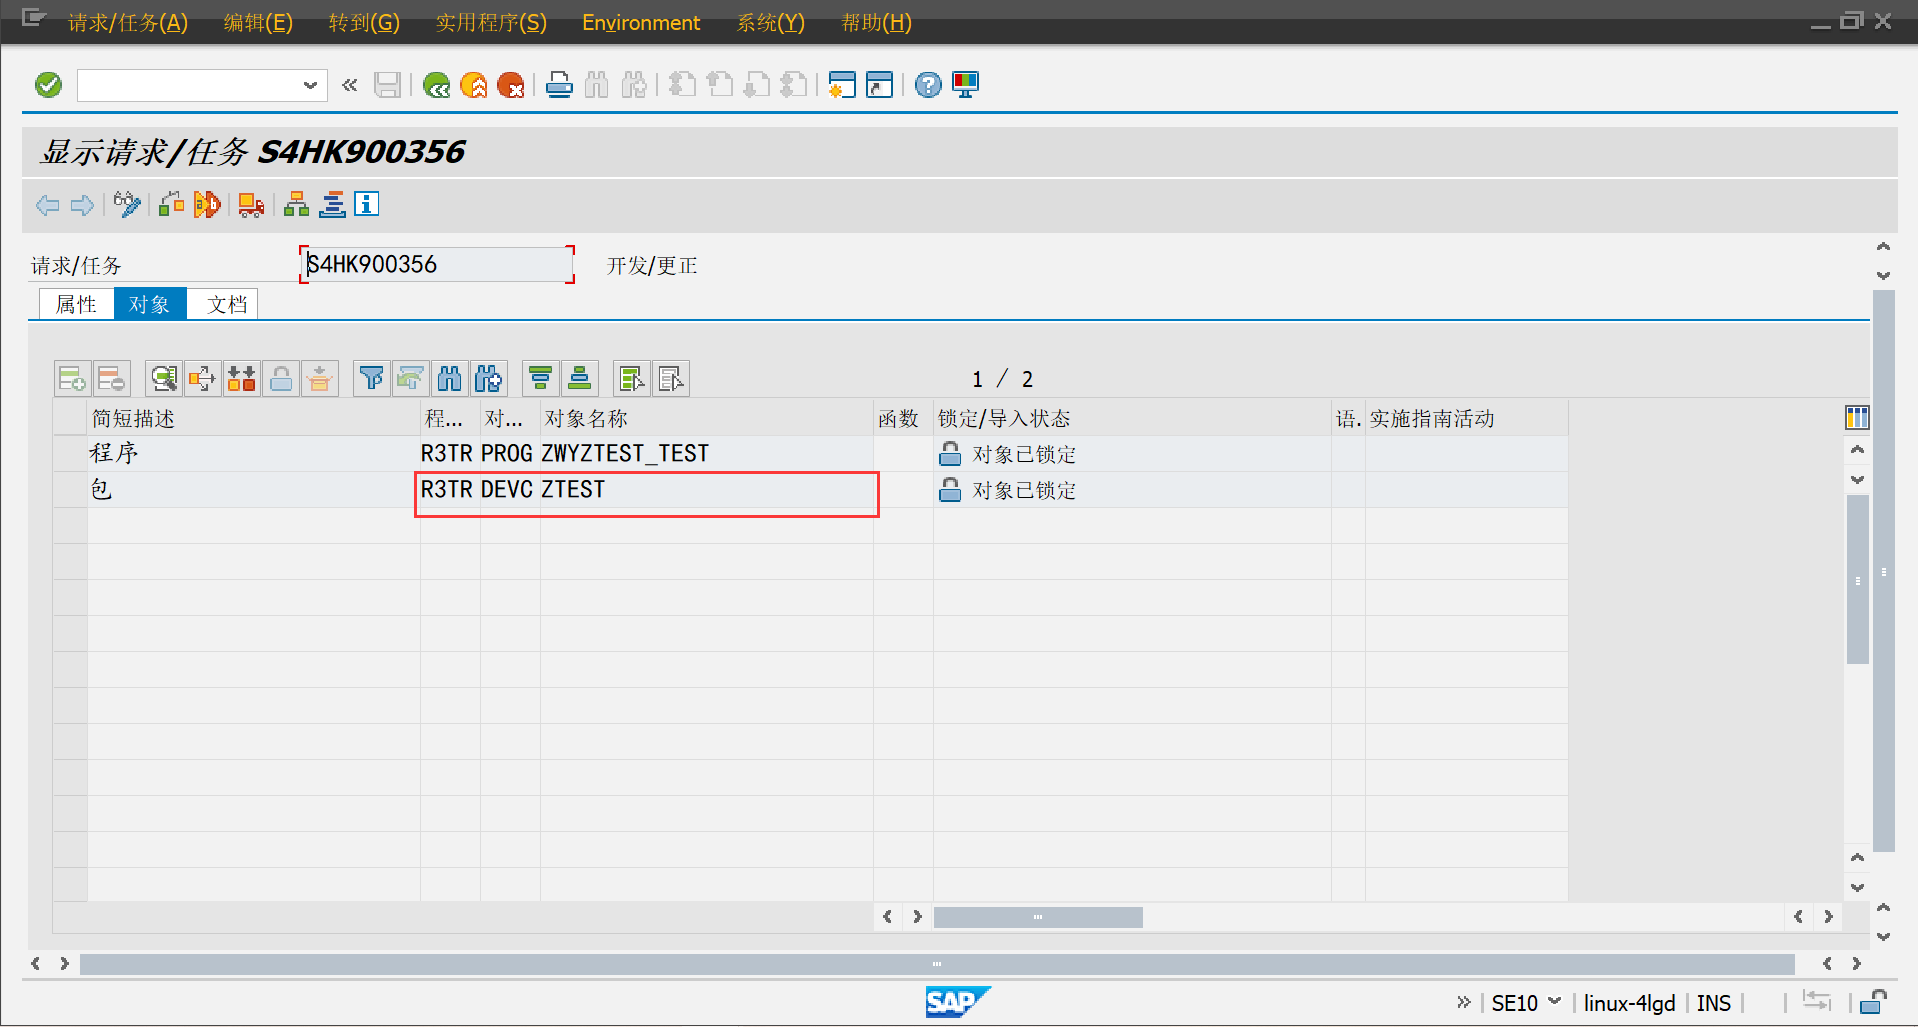Image resolution: width=1918 pixels, height=1027 pixels.
Task: Click the gray list layout icon
Action: click(671, 379)
